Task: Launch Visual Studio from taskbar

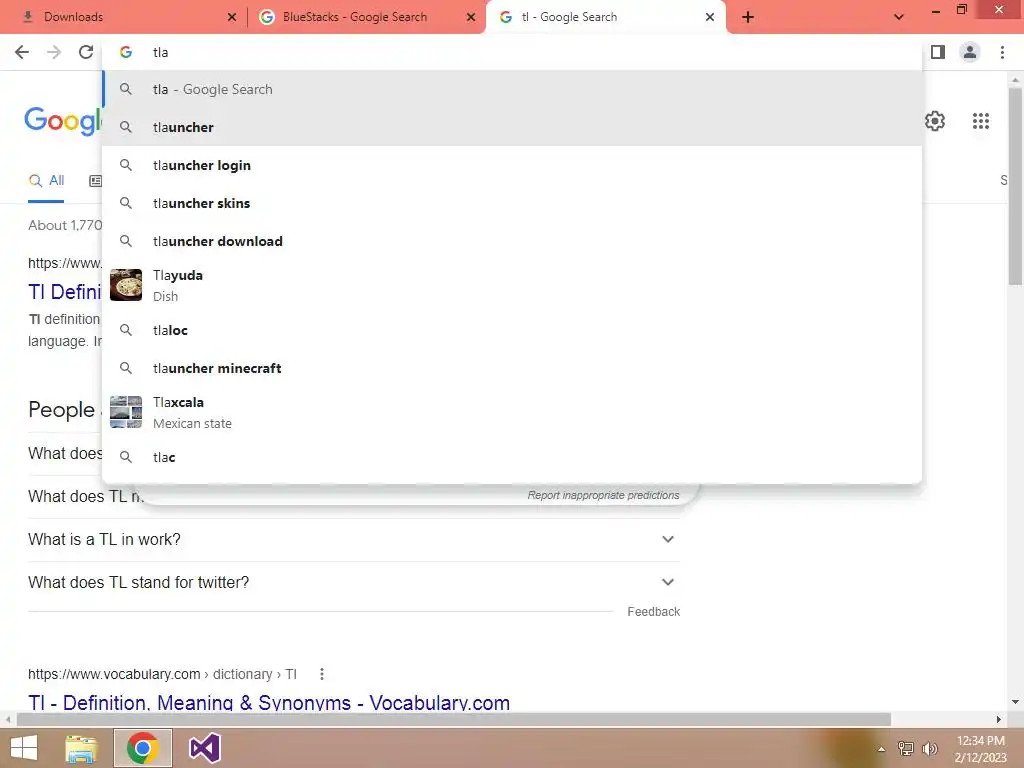Action: pyautogui.click(x=204, y=748)
